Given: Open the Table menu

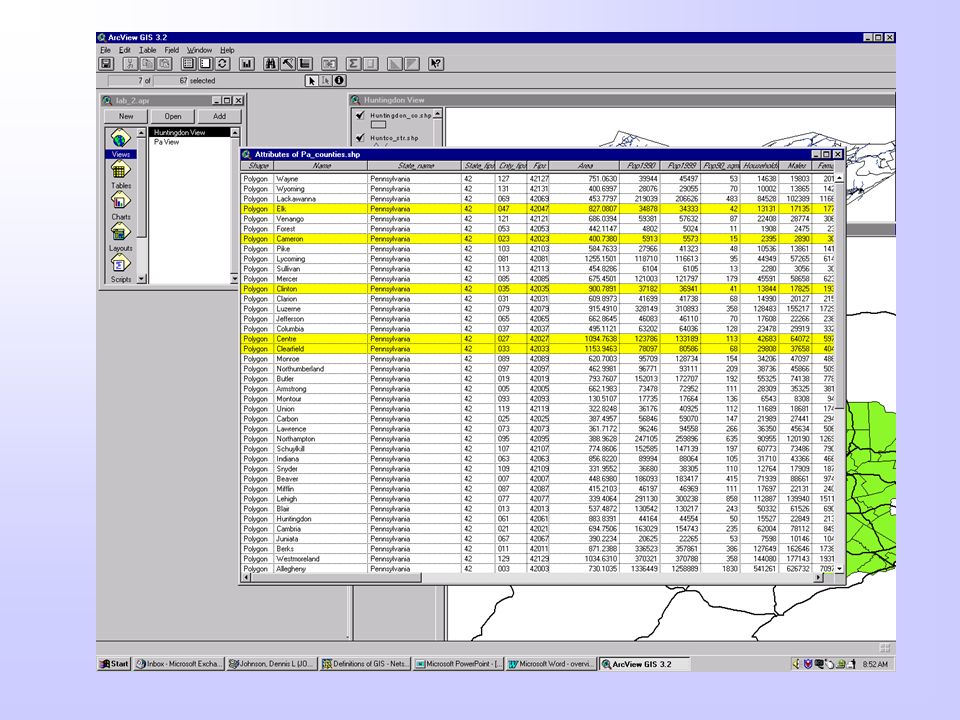Looking at the screenshot, I should (x=148, y=50).
